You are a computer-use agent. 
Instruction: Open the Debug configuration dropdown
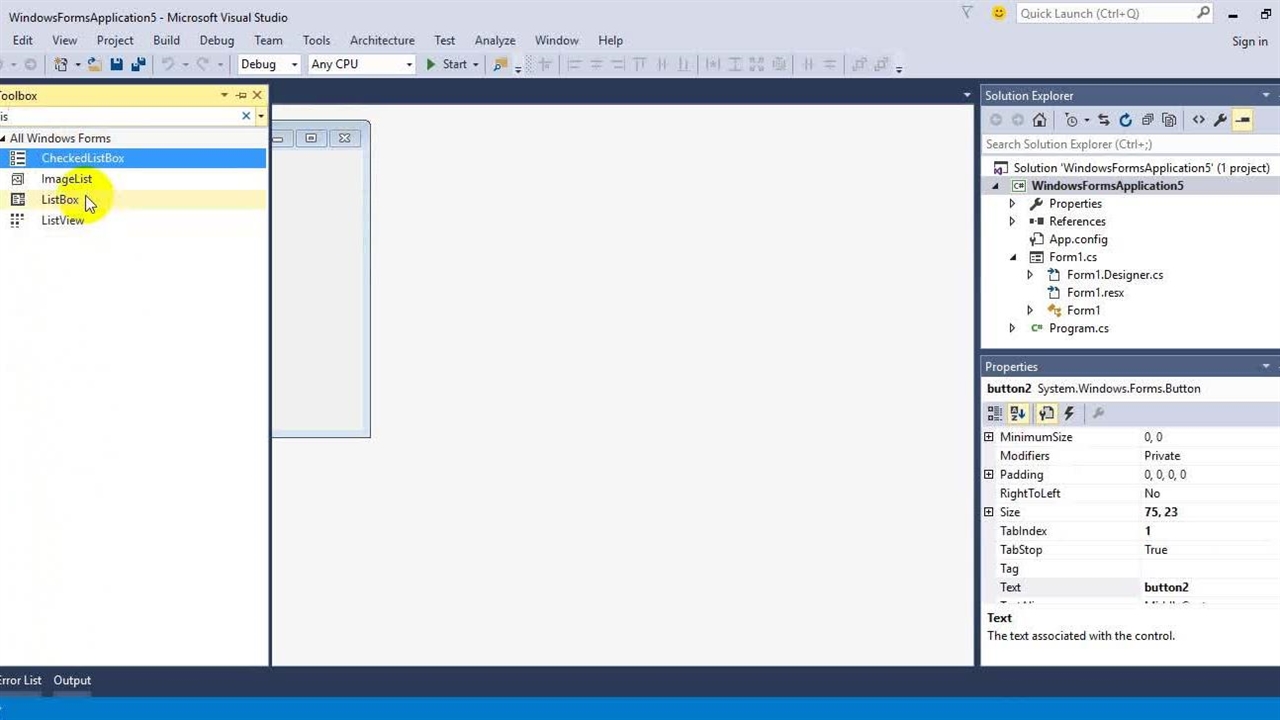pos(269,64)
